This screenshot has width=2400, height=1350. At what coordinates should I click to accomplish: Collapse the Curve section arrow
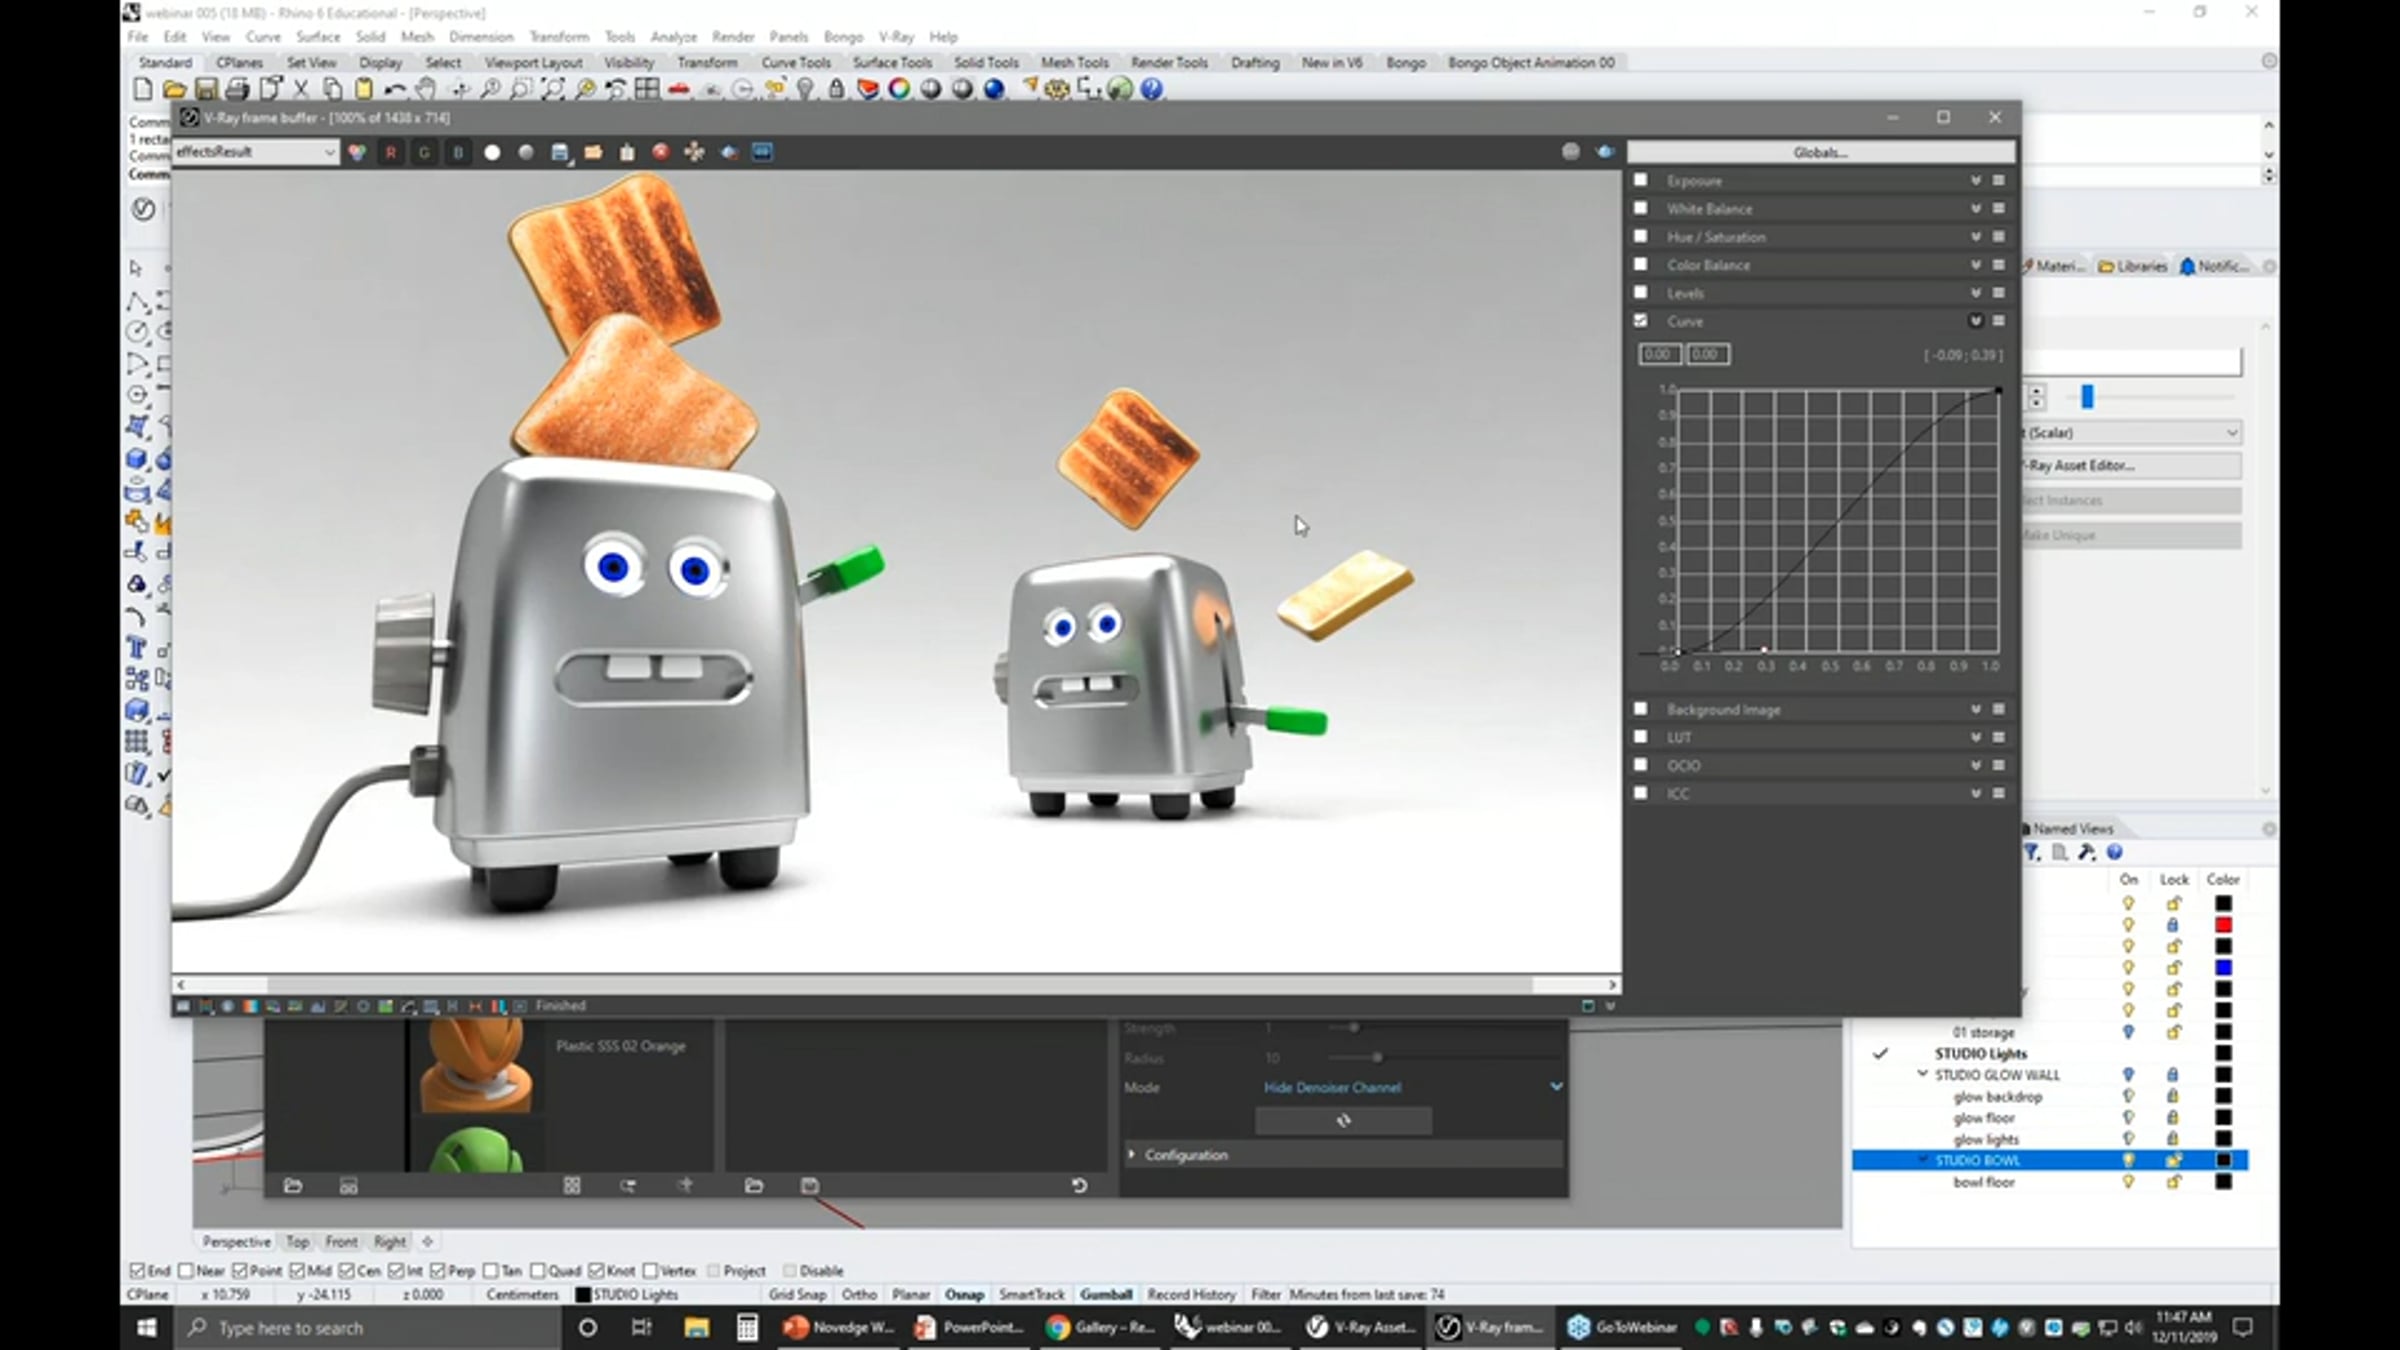[1976, 321]
